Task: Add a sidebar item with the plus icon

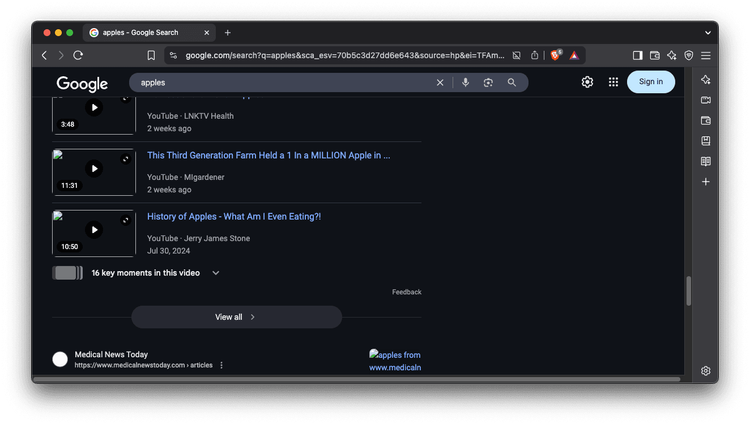Action: 706,182
